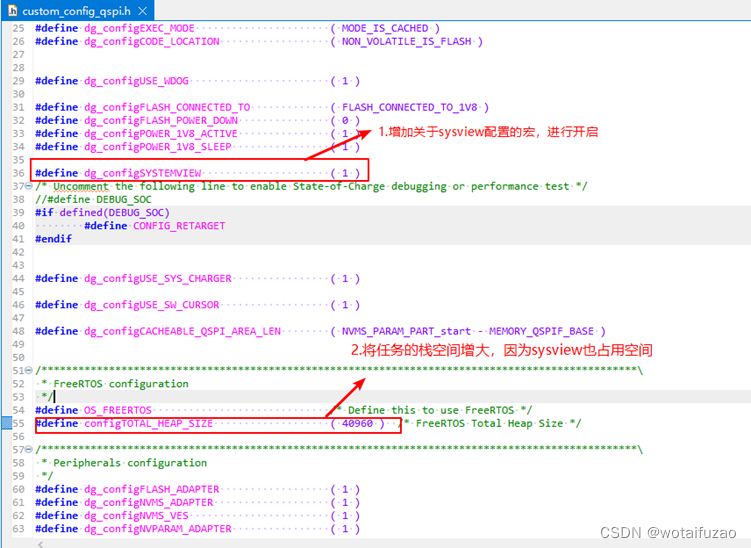This screenshot has width=751, height=548.
Task: Collapse the Peripherals comment block fold
Action: [28, 449]
